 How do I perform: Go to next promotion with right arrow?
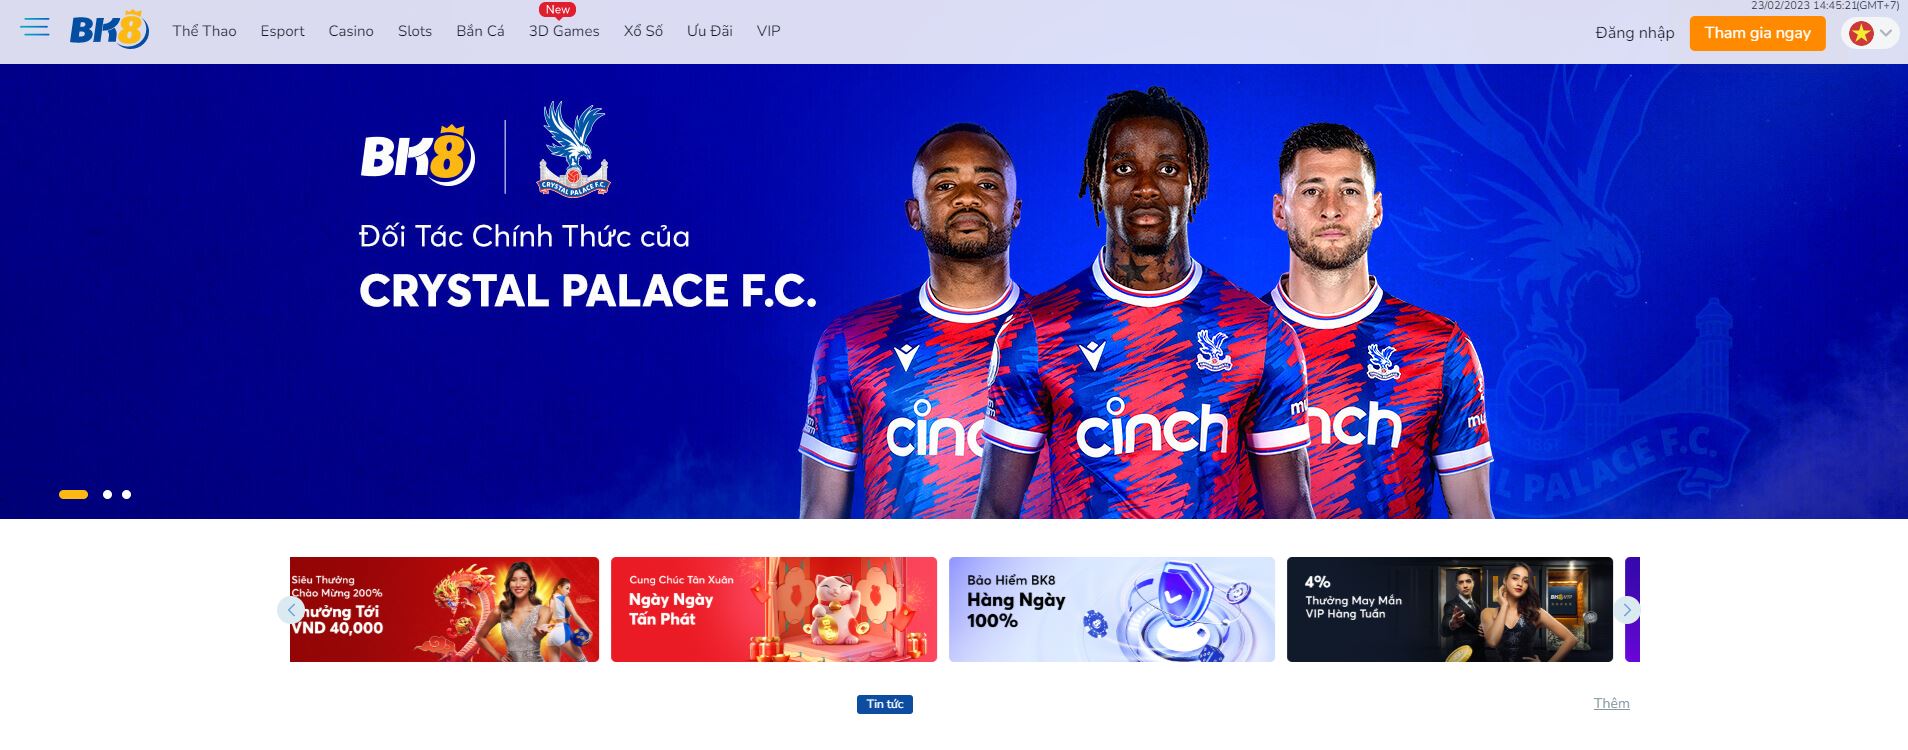1627,610
